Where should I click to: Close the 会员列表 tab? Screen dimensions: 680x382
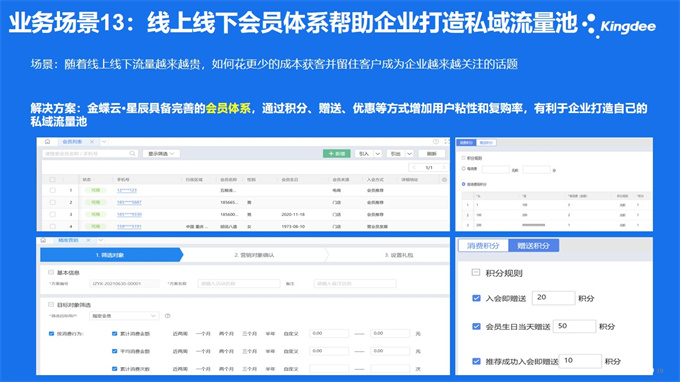click(x=92, y=142)
